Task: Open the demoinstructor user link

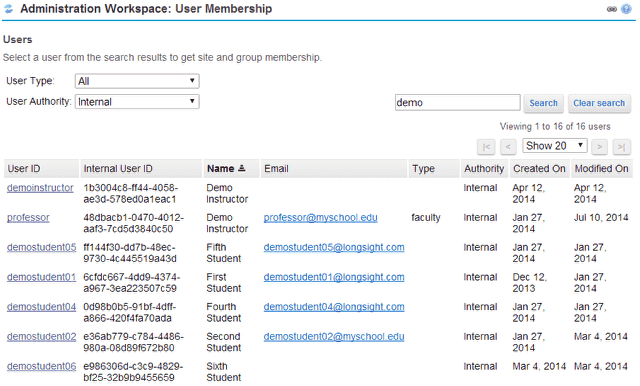Action: point(40,188)
